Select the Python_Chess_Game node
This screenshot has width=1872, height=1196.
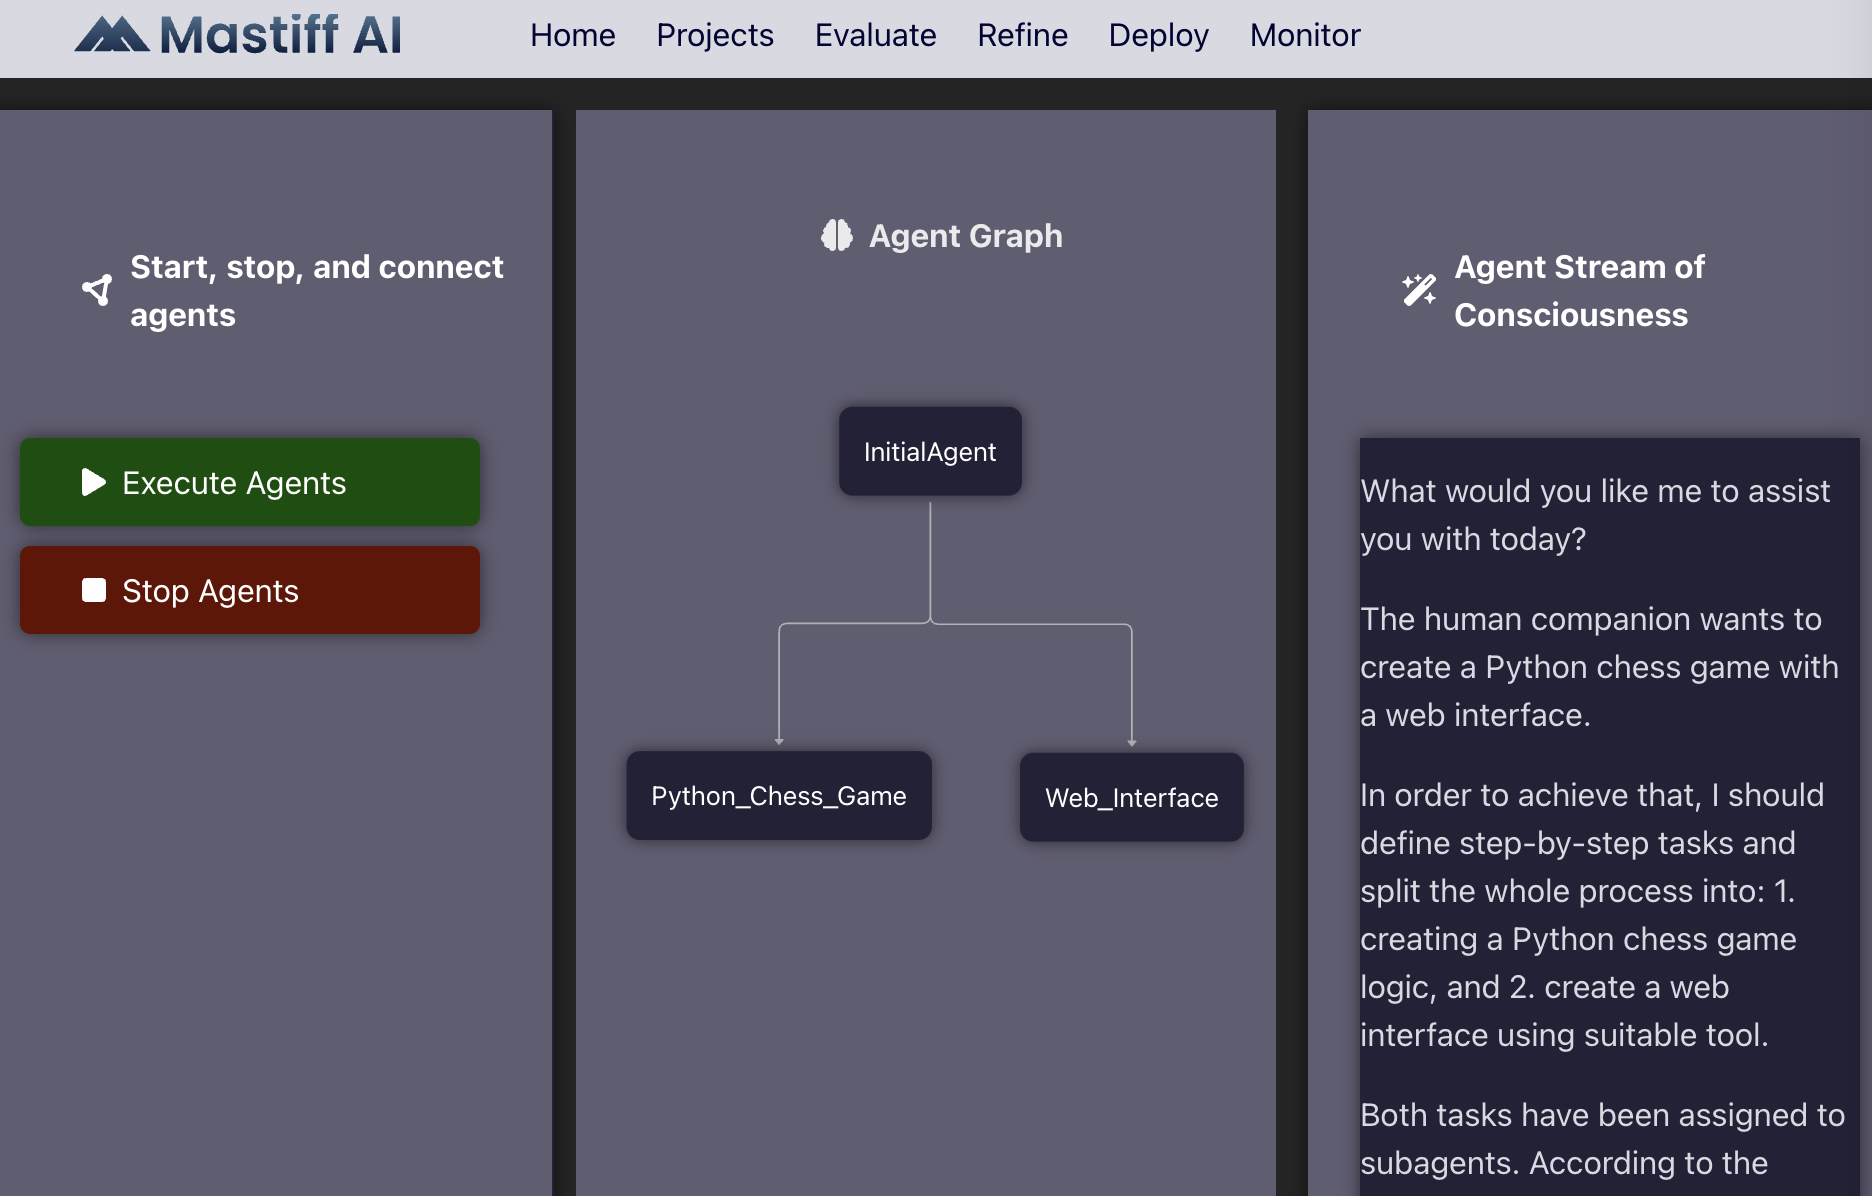coord(778,796)
